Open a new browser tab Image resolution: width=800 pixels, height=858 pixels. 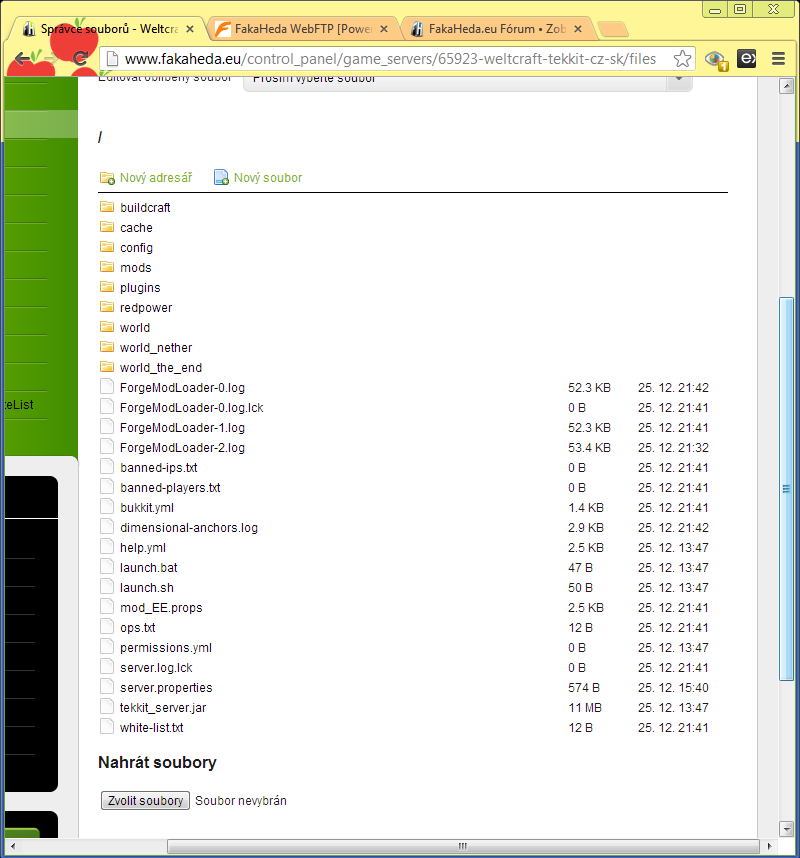(x=612, y=30)
